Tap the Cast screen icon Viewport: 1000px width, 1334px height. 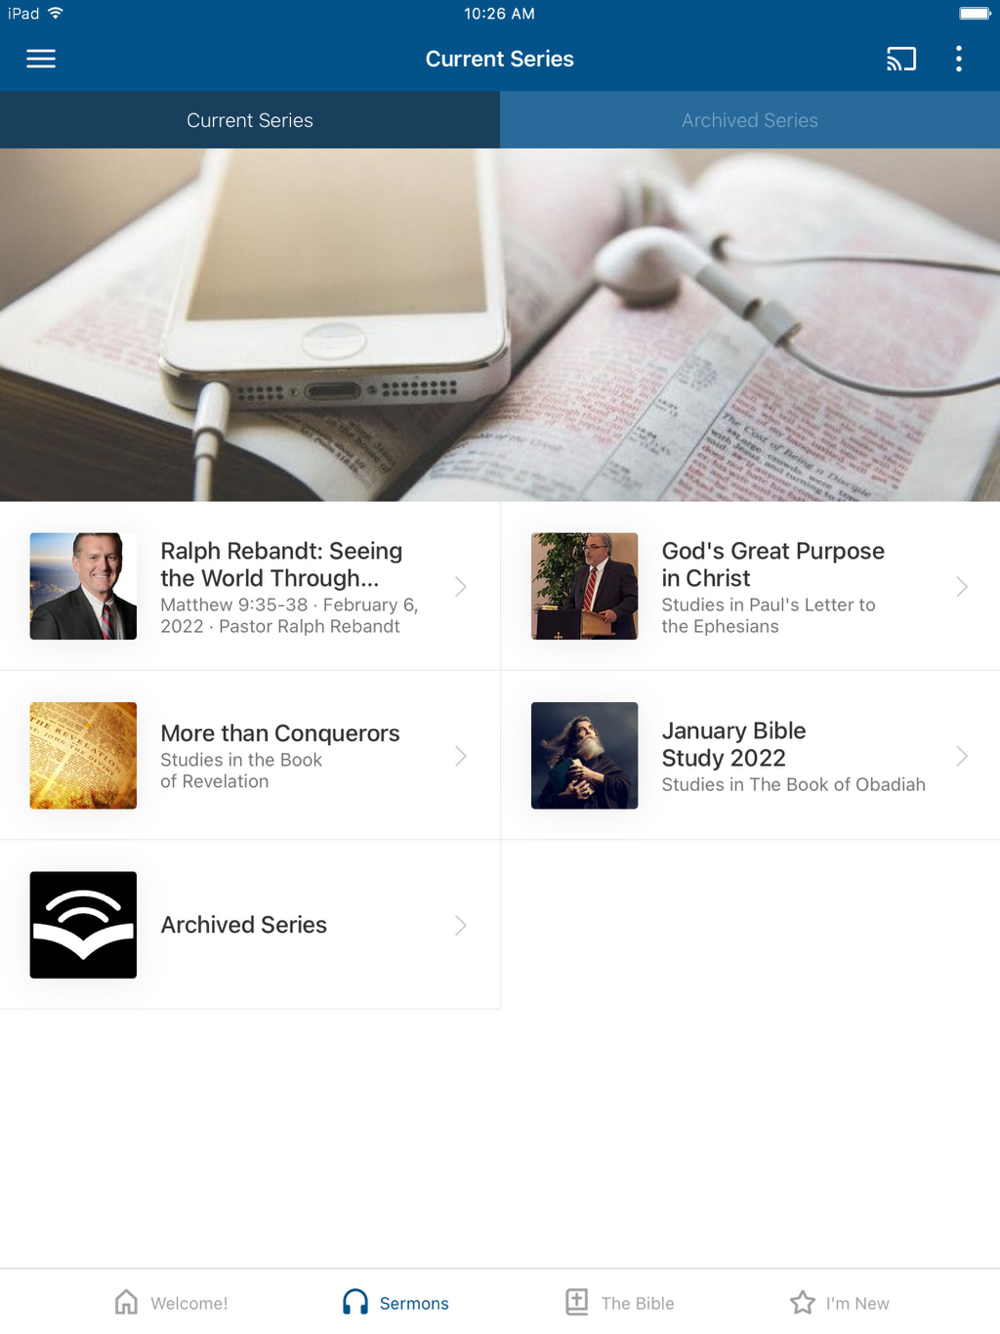pos(901,59)
